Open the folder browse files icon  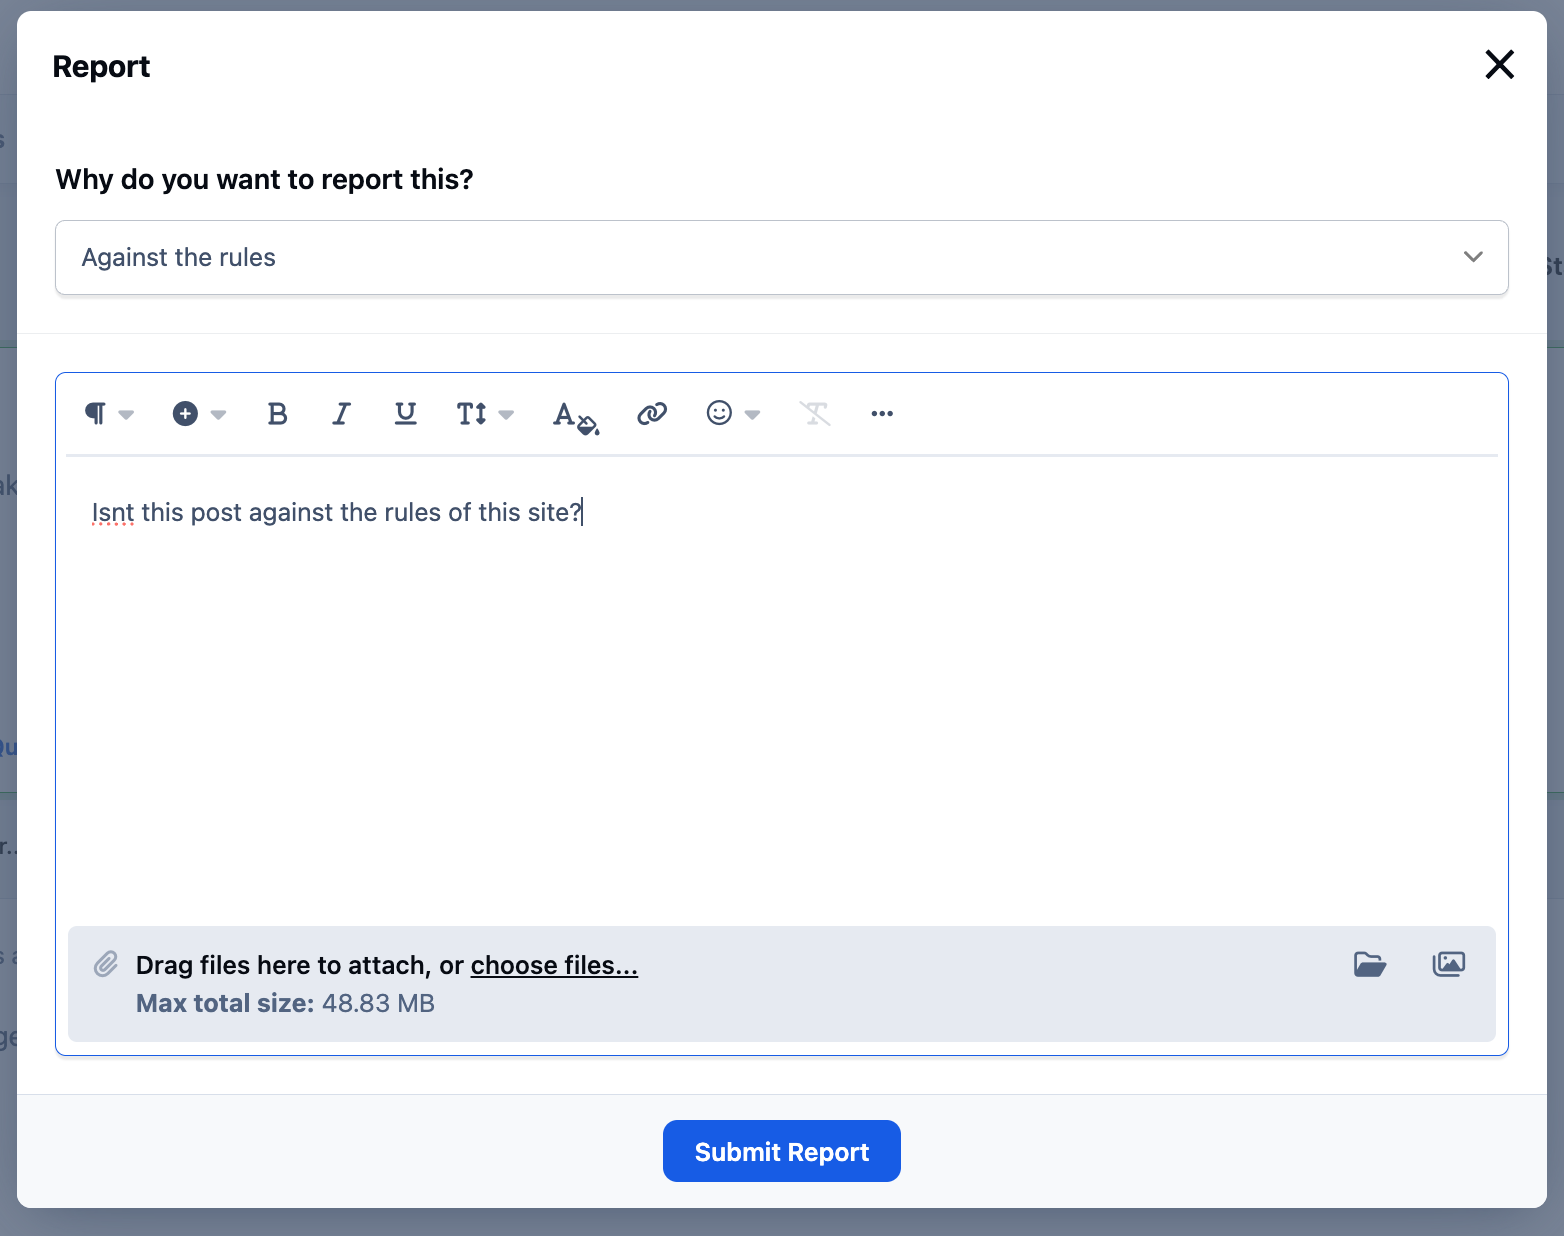click(1370, 964)
